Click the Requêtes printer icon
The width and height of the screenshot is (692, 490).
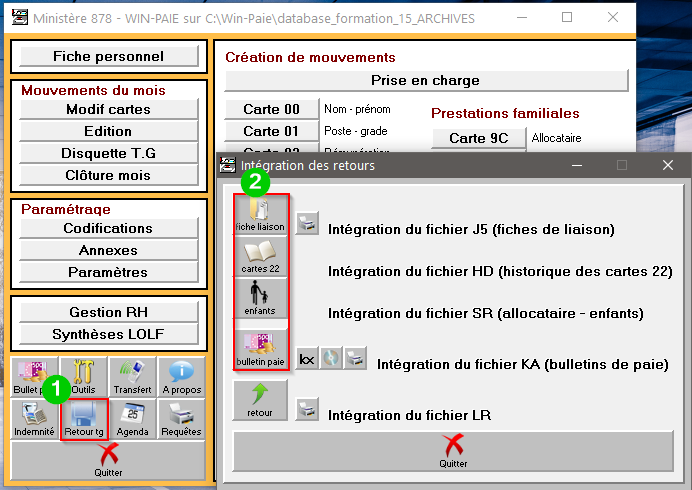click(181, 418)
